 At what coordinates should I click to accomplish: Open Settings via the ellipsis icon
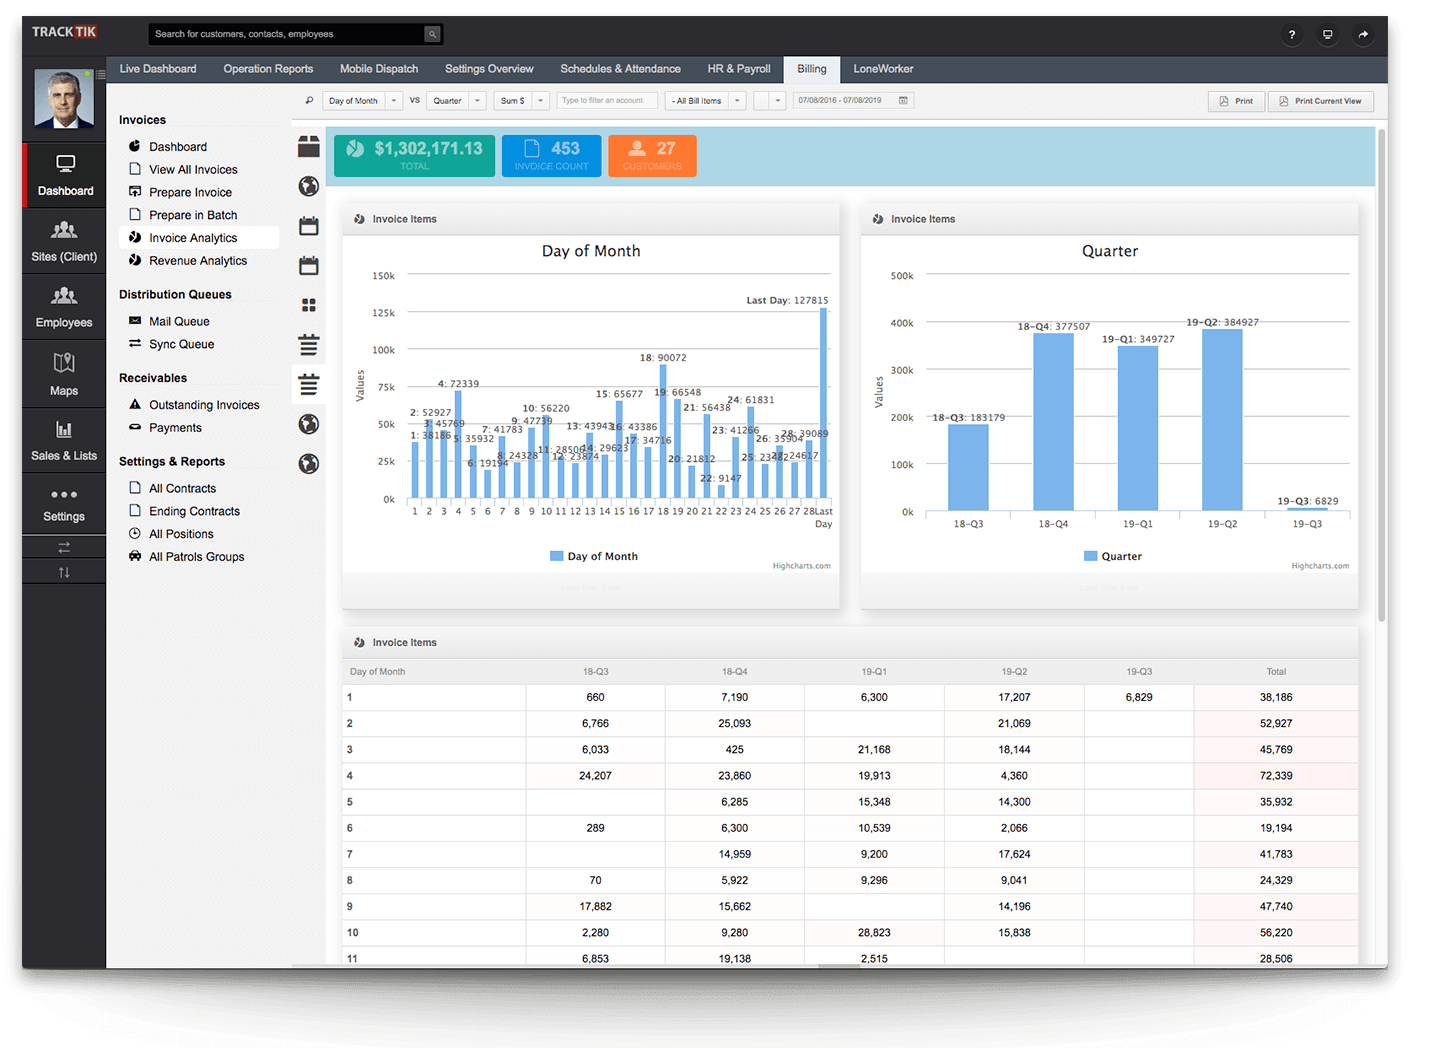[x=63, y=504]
